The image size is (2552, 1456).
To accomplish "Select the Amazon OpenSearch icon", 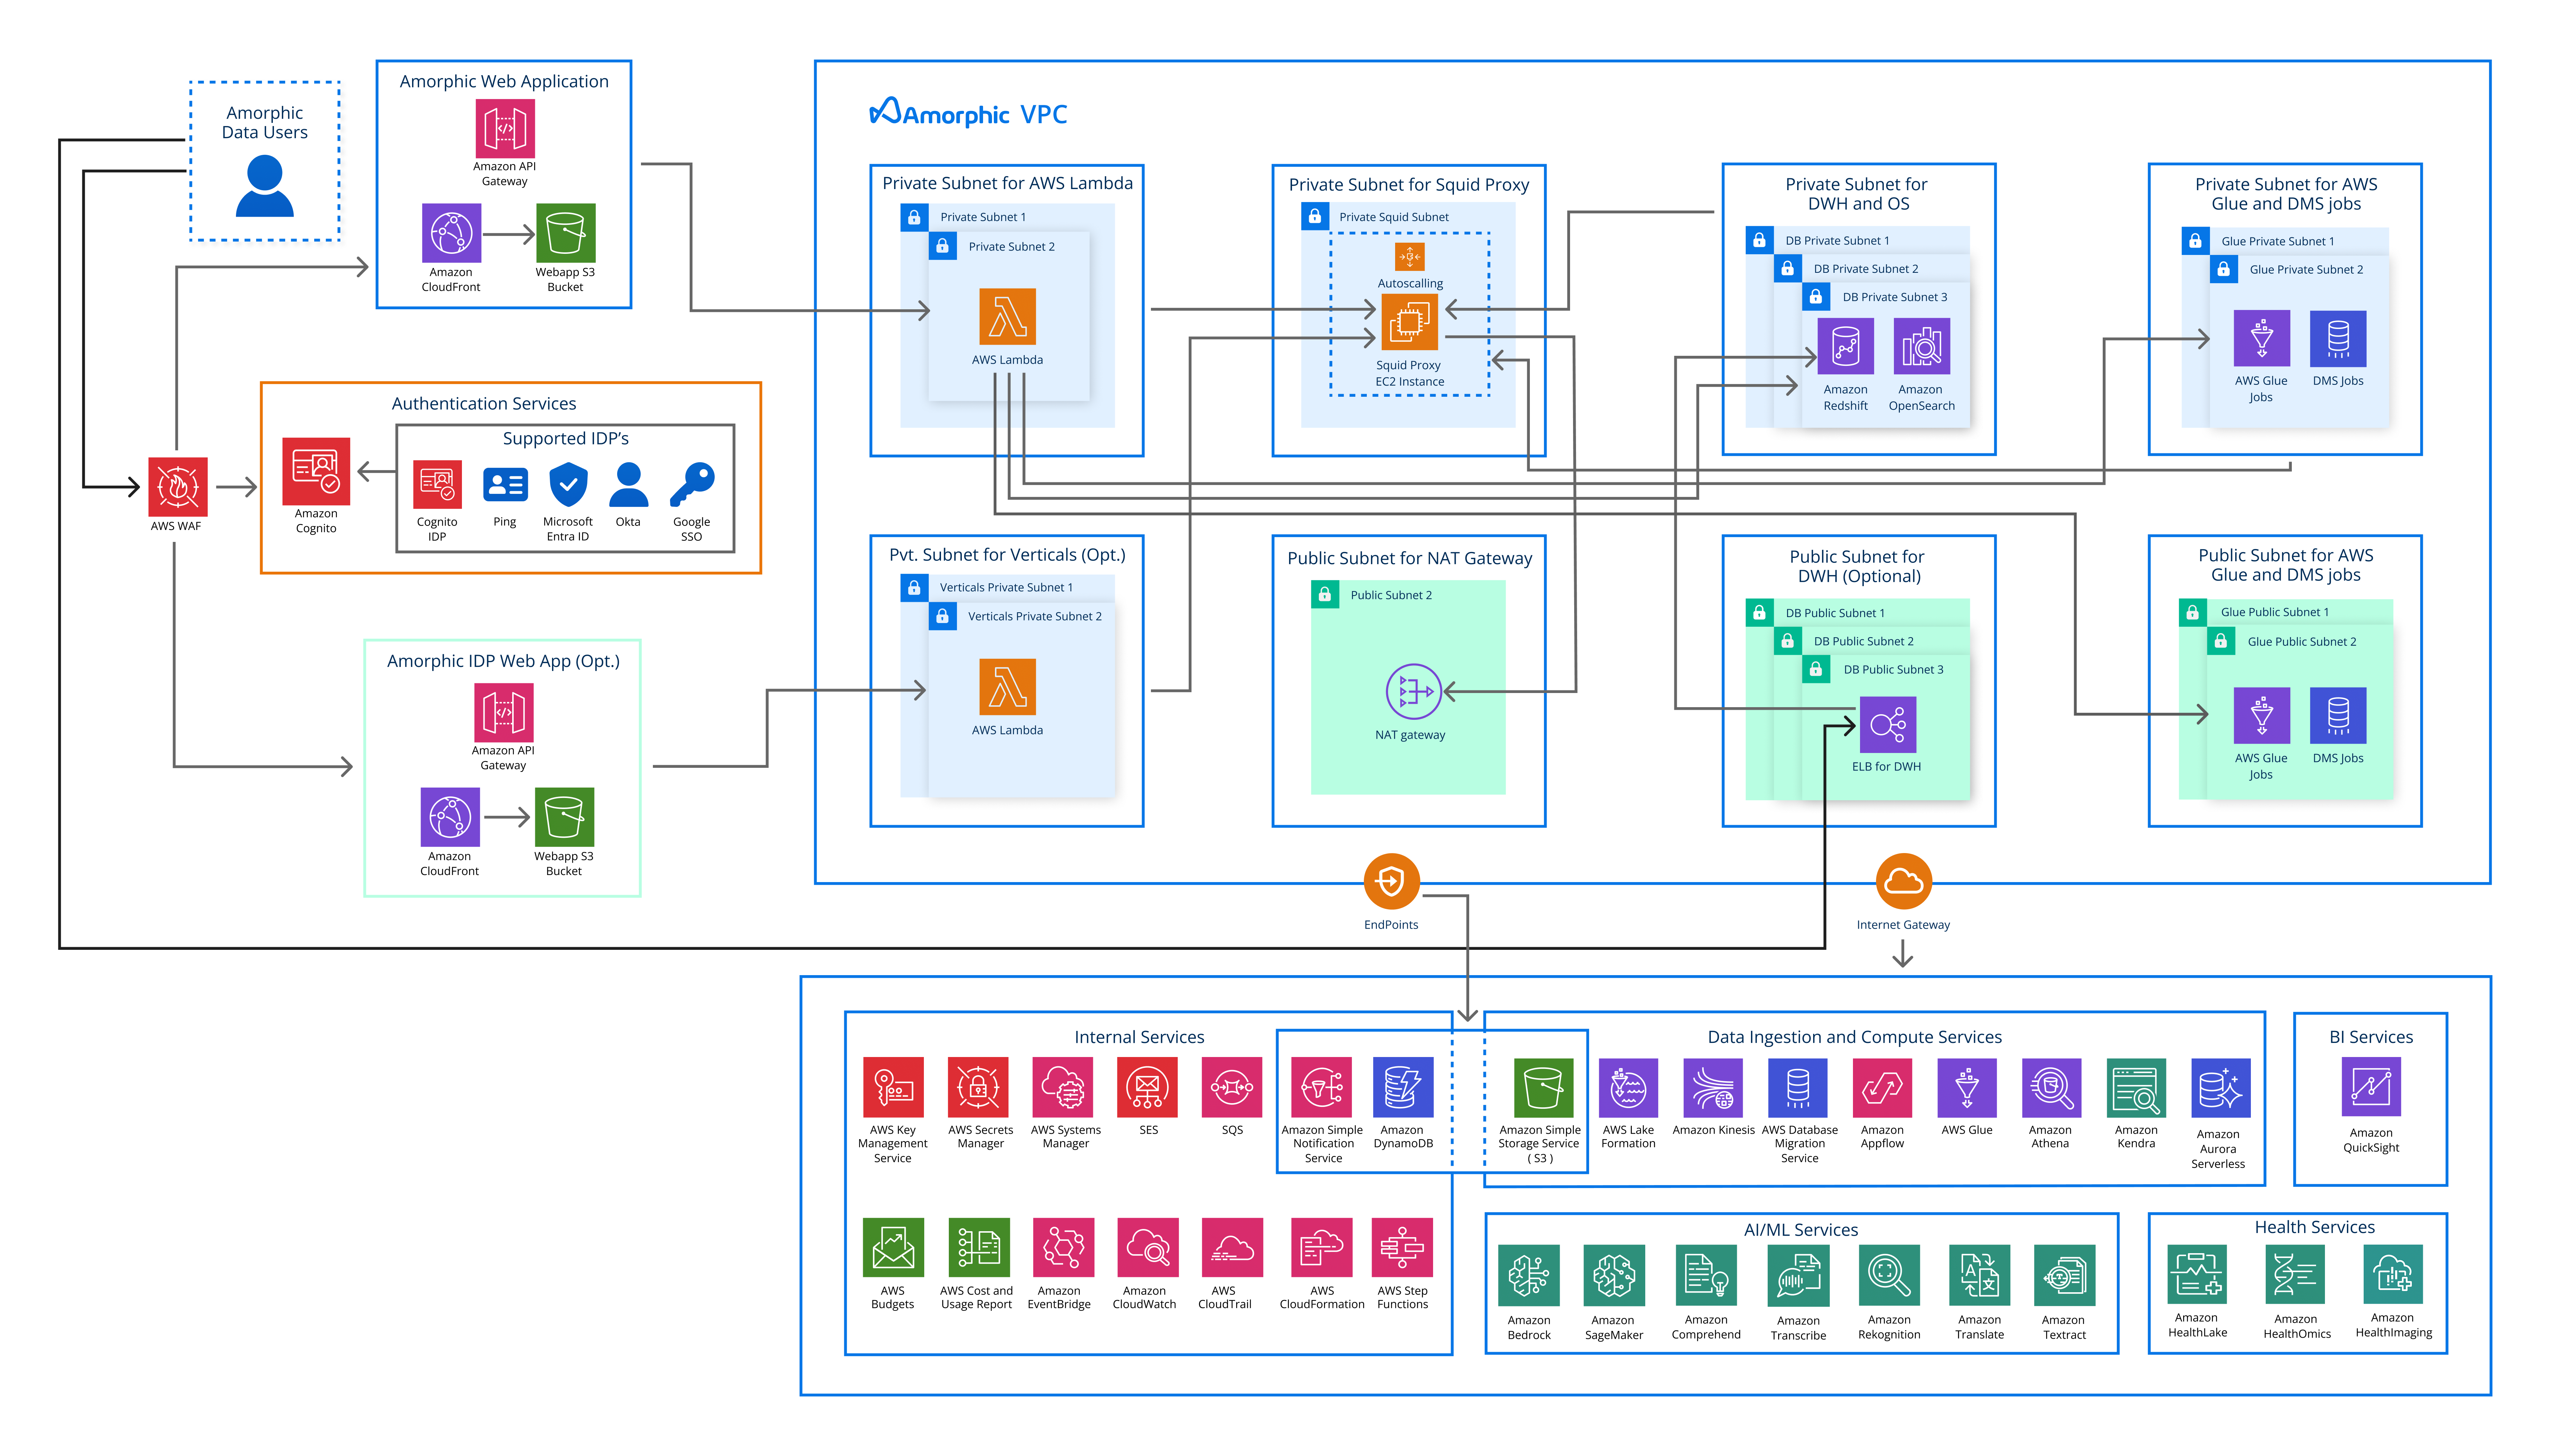I will (1921, 346).
